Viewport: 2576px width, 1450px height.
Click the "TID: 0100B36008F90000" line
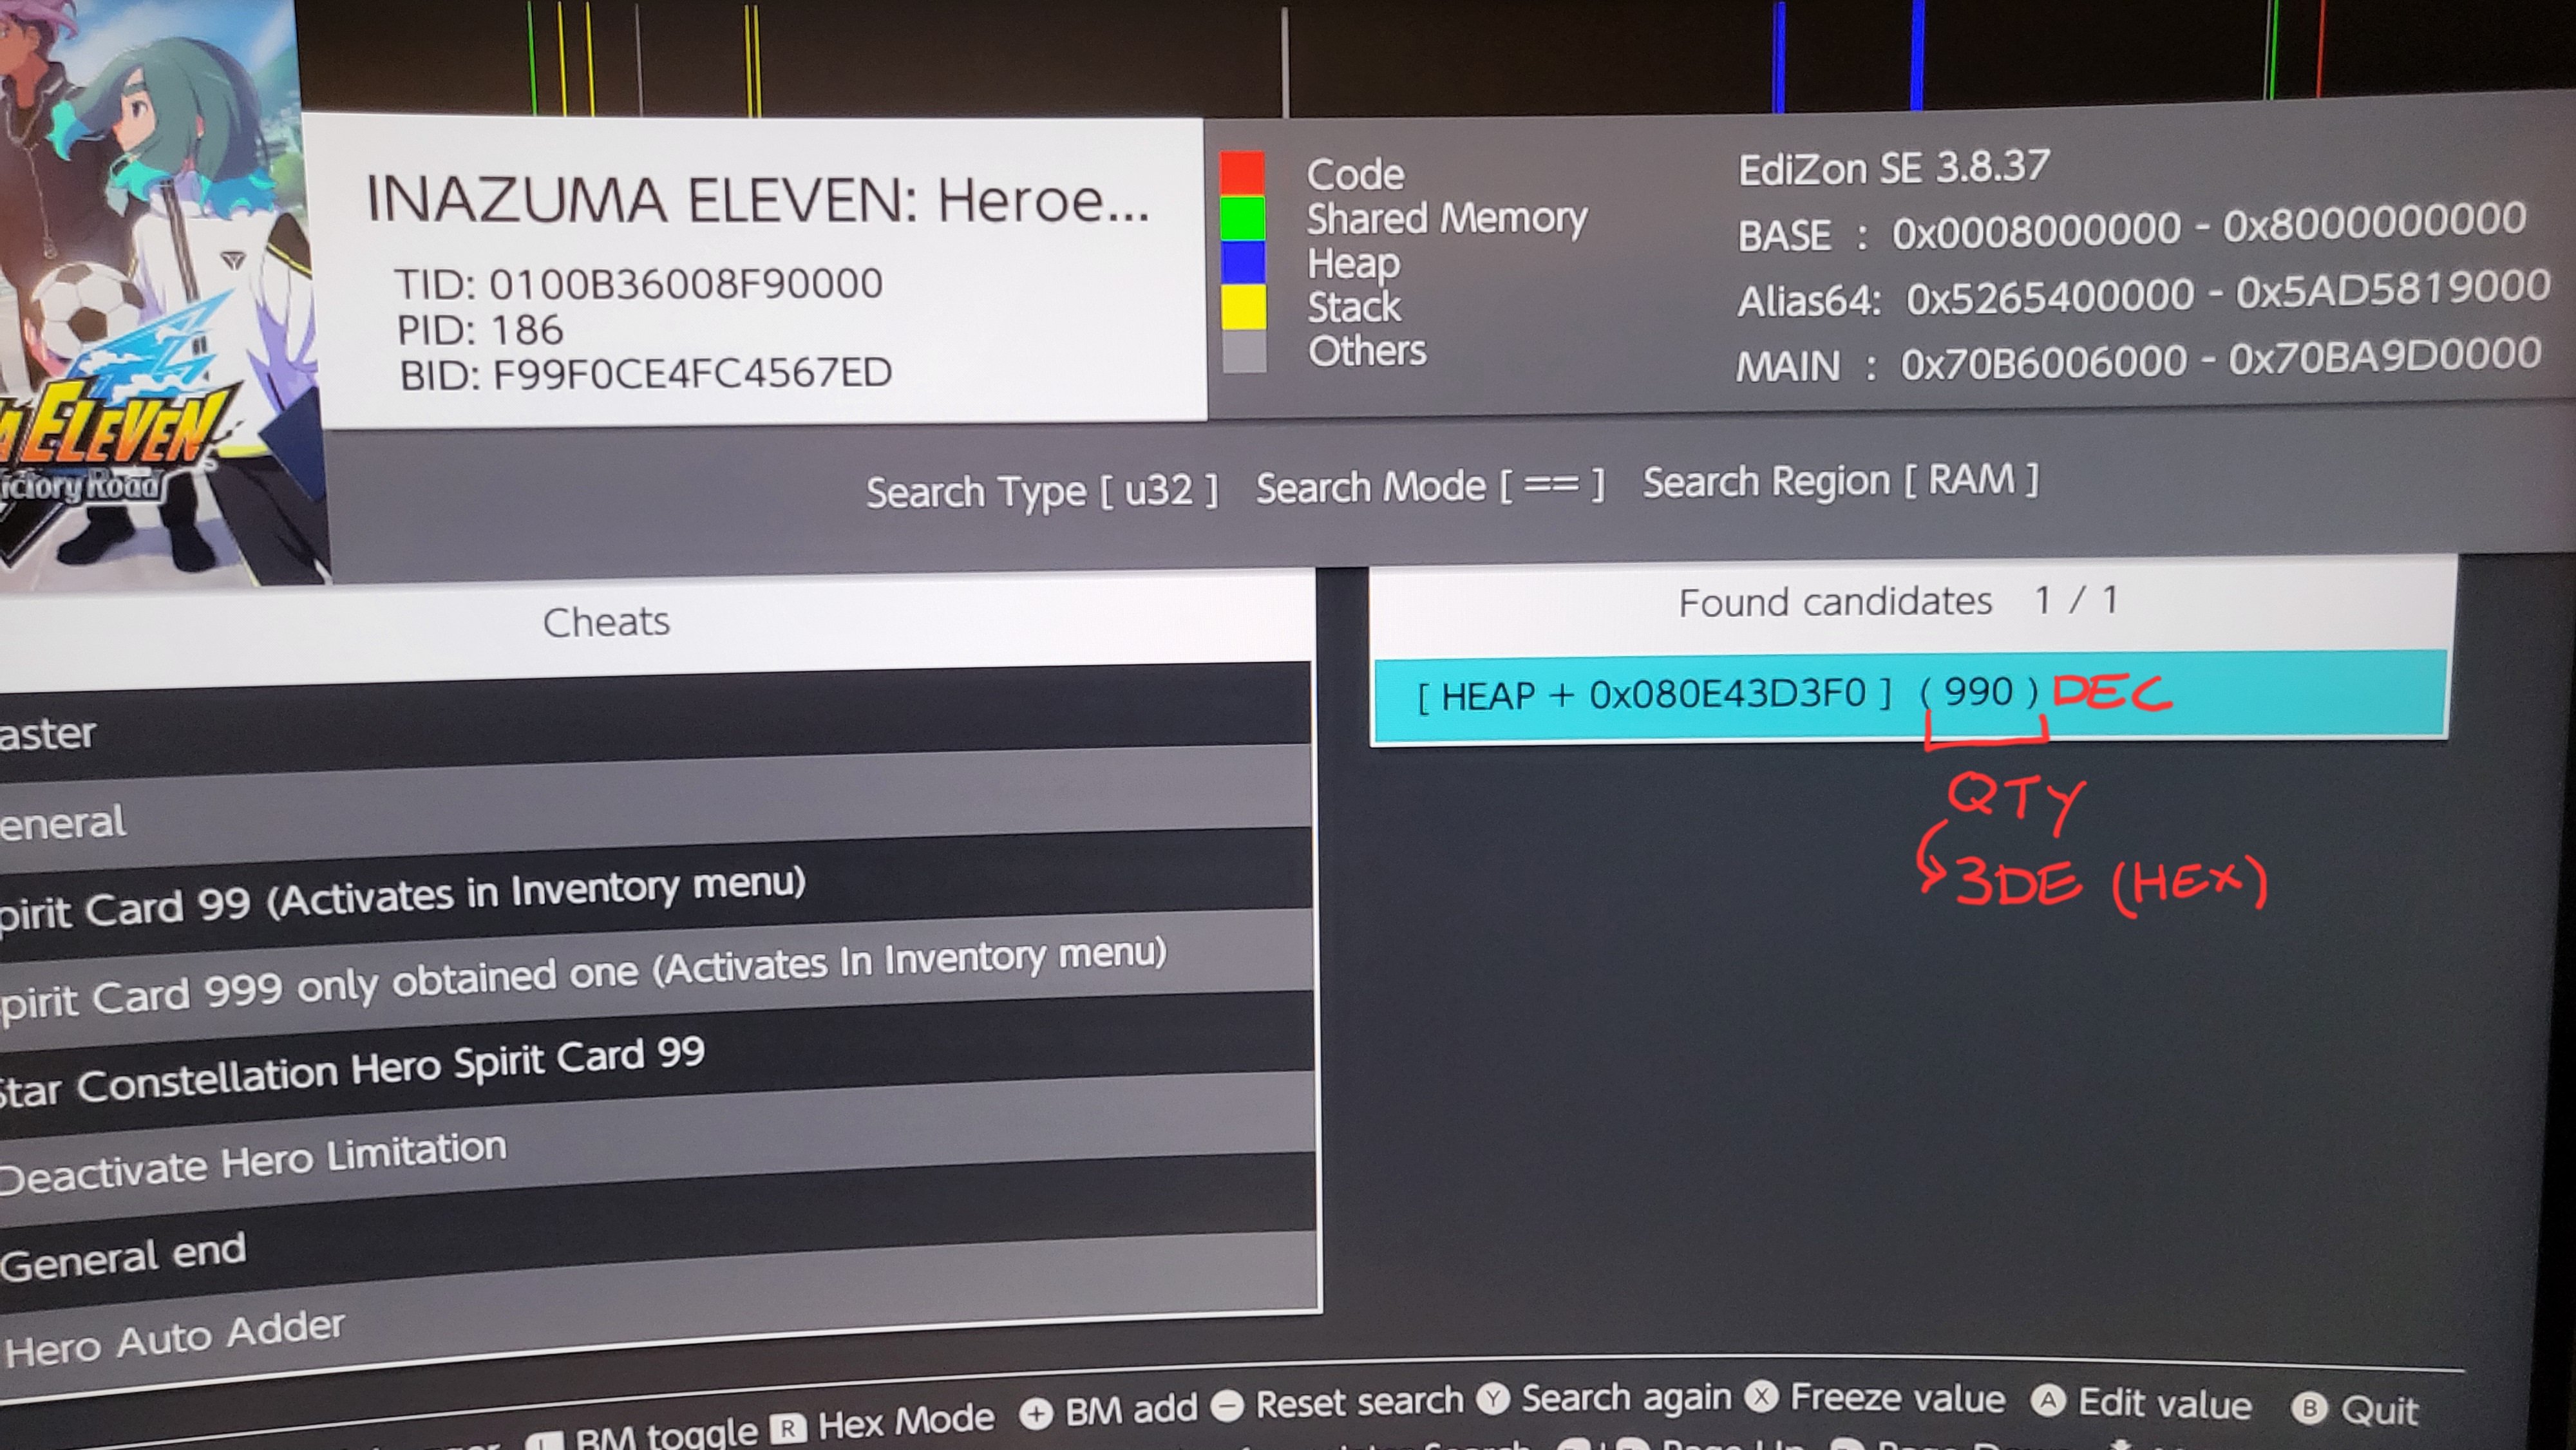(x=639, y=284)
